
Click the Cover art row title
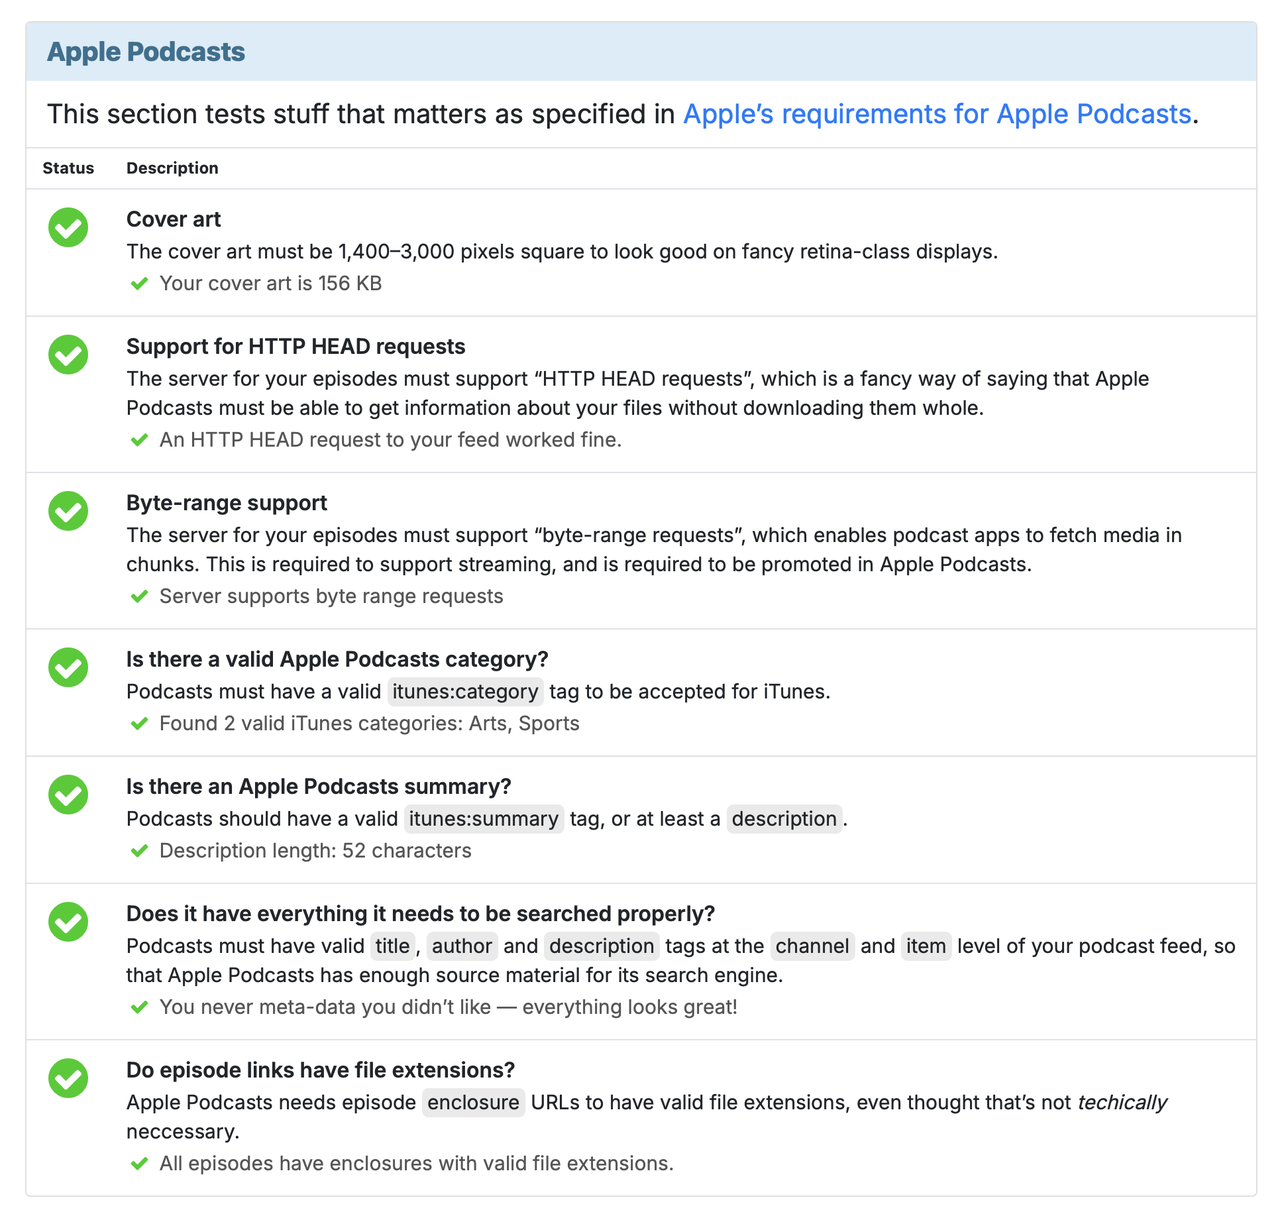pyautogui.click(x=173, y=219)
